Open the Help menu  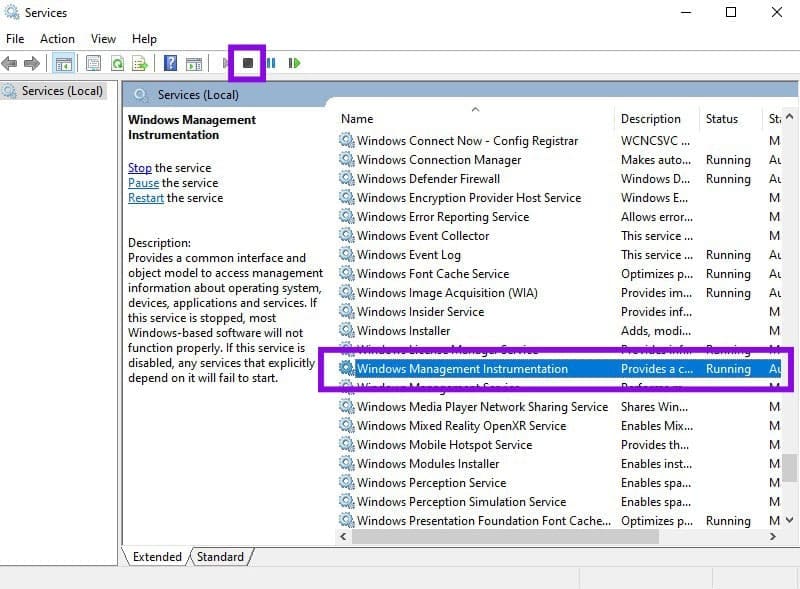coord(144,39)
